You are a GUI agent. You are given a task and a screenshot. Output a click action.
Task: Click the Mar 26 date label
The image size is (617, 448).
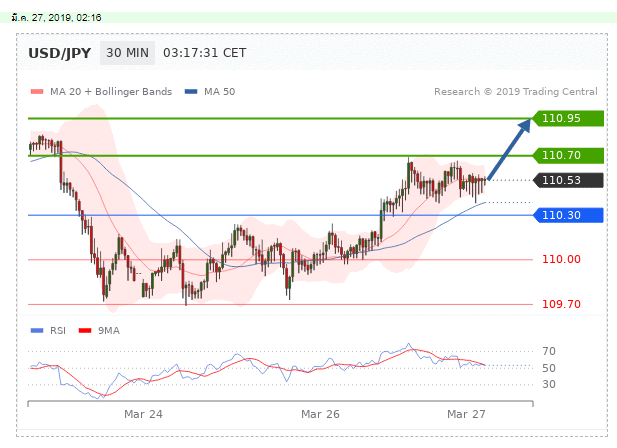(x=320, y=414)
